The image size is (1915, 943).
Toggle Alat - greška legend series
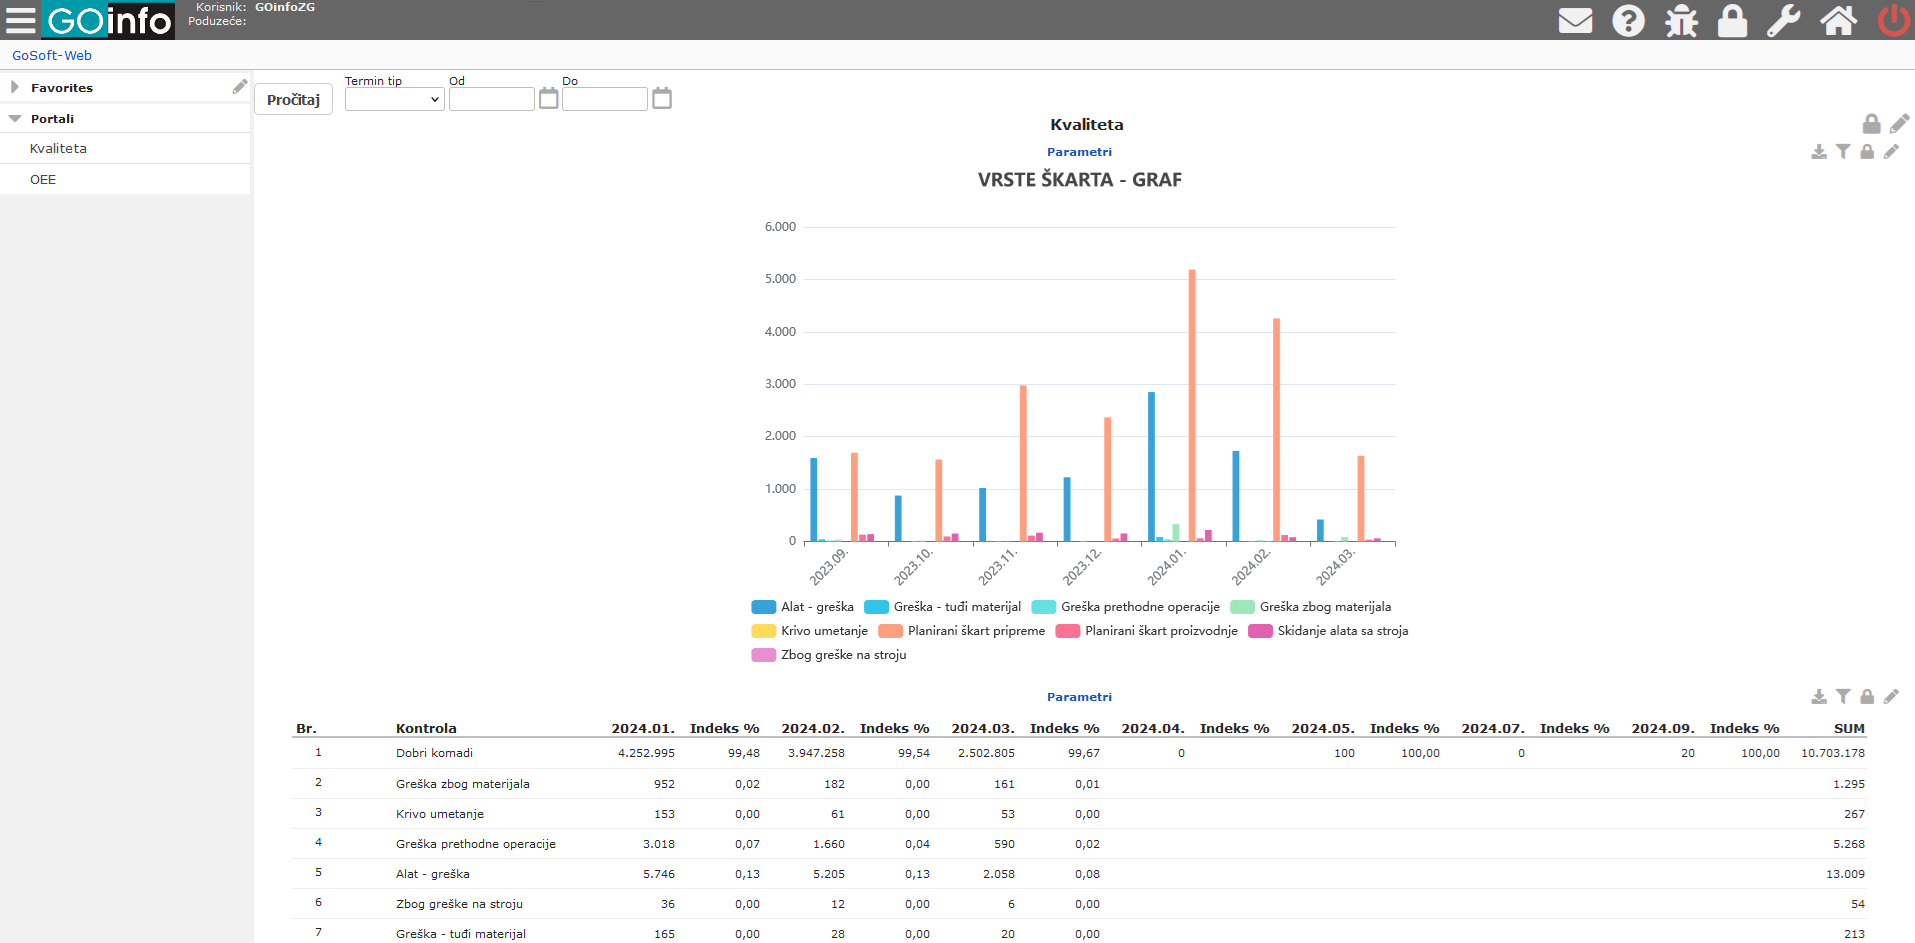click(x=802, y=607)
